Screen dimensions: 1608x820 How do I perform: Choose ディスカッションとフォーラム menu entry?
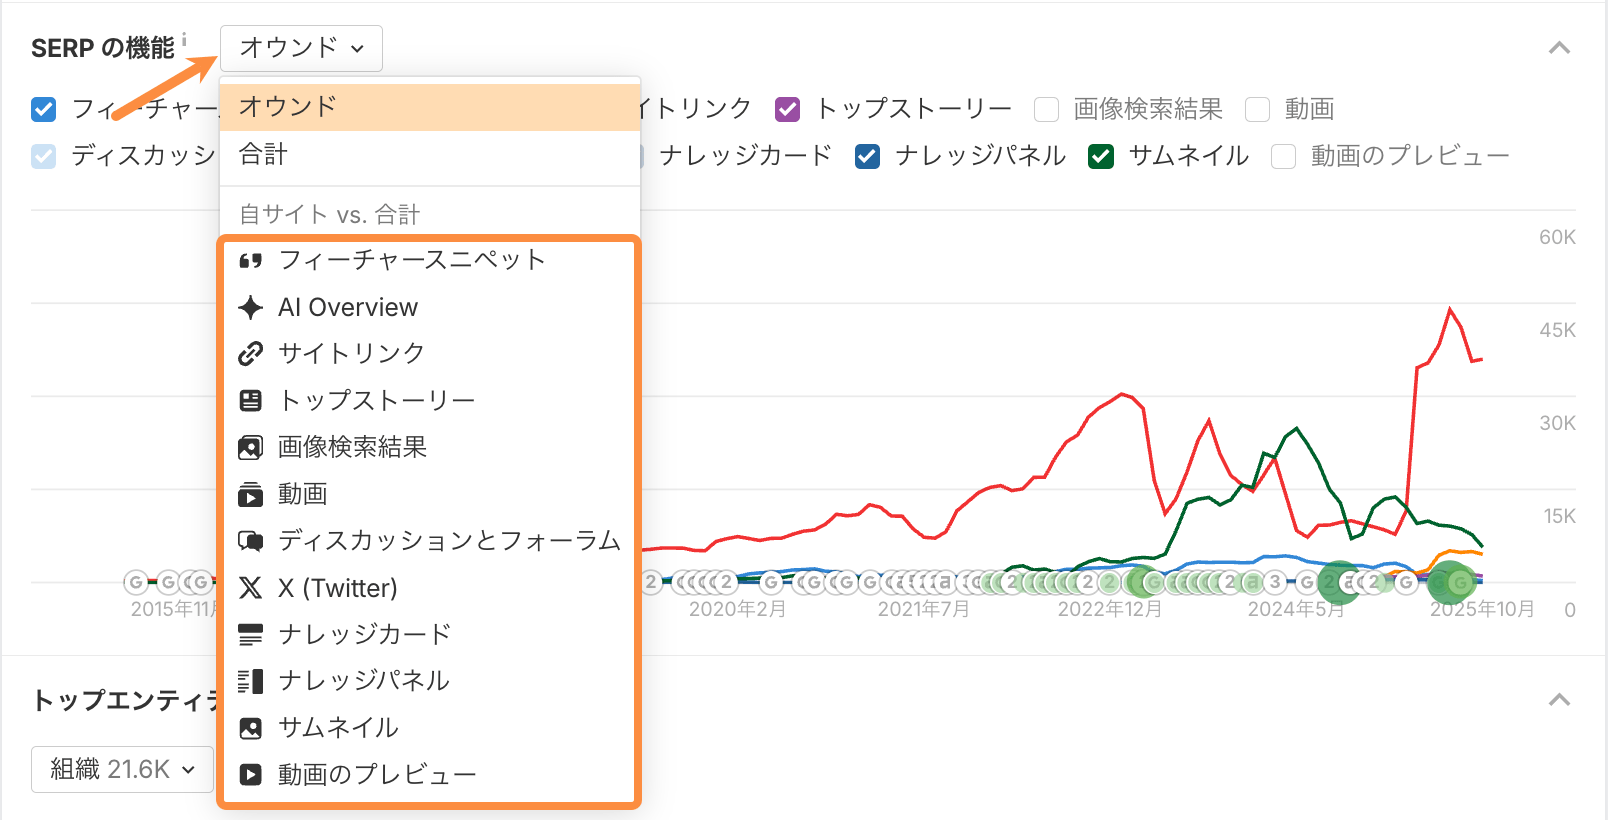click(449, 541)
